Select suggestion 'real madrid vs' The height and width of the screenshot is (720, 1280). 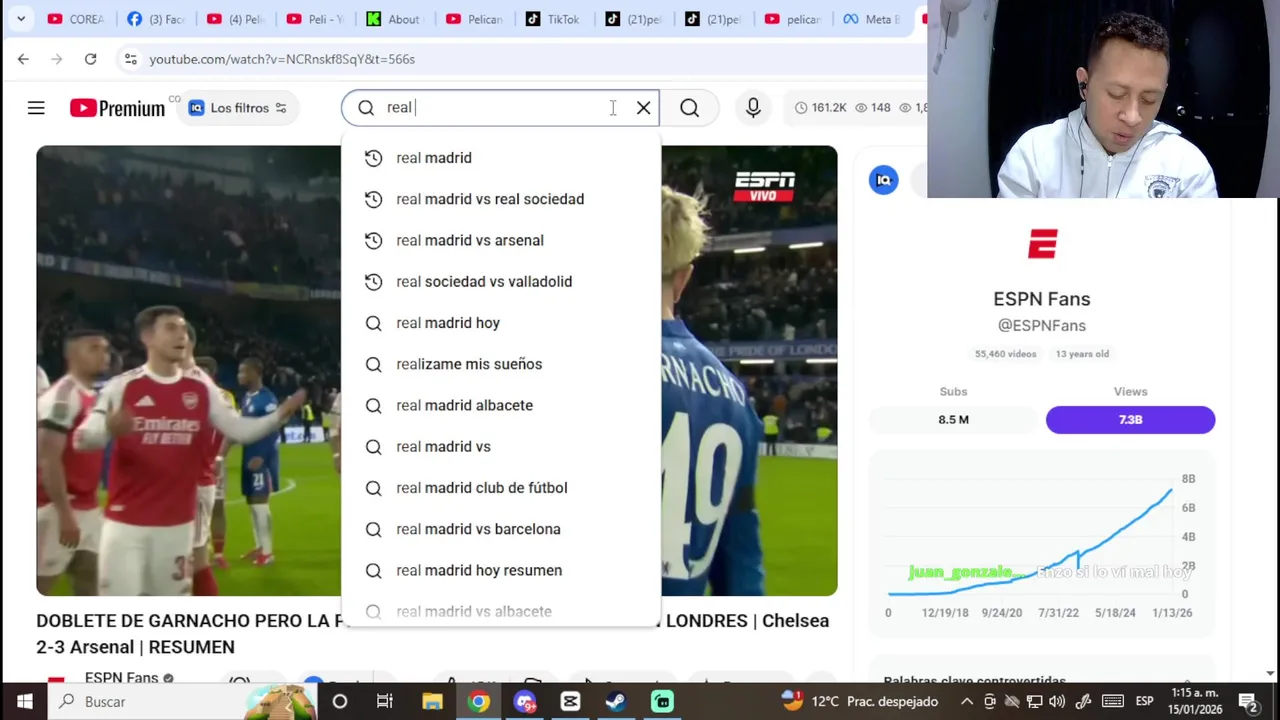(x=501, y=446)
